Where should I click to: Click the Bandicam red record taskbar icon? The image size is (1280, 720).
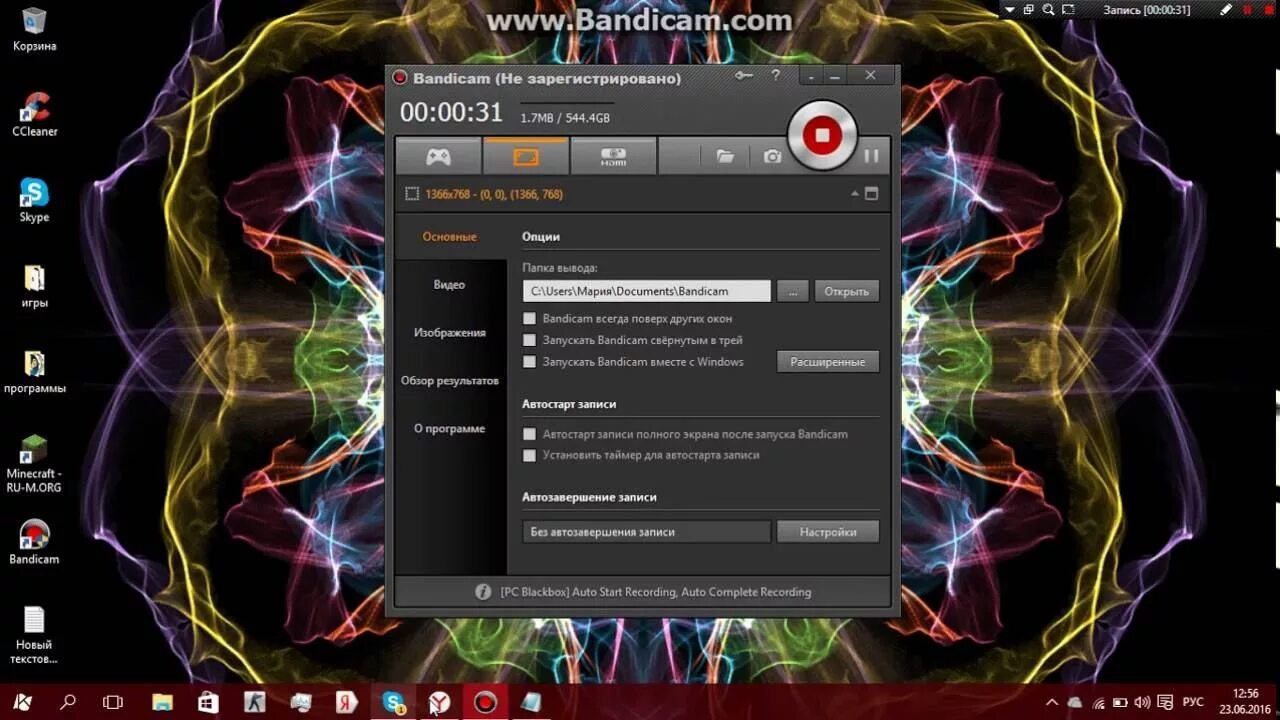point(485,702)
